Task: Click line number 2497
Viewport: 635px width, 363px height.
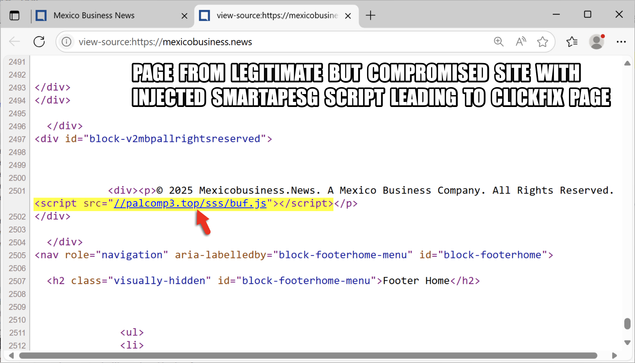Action: click(x=17, y=139)
